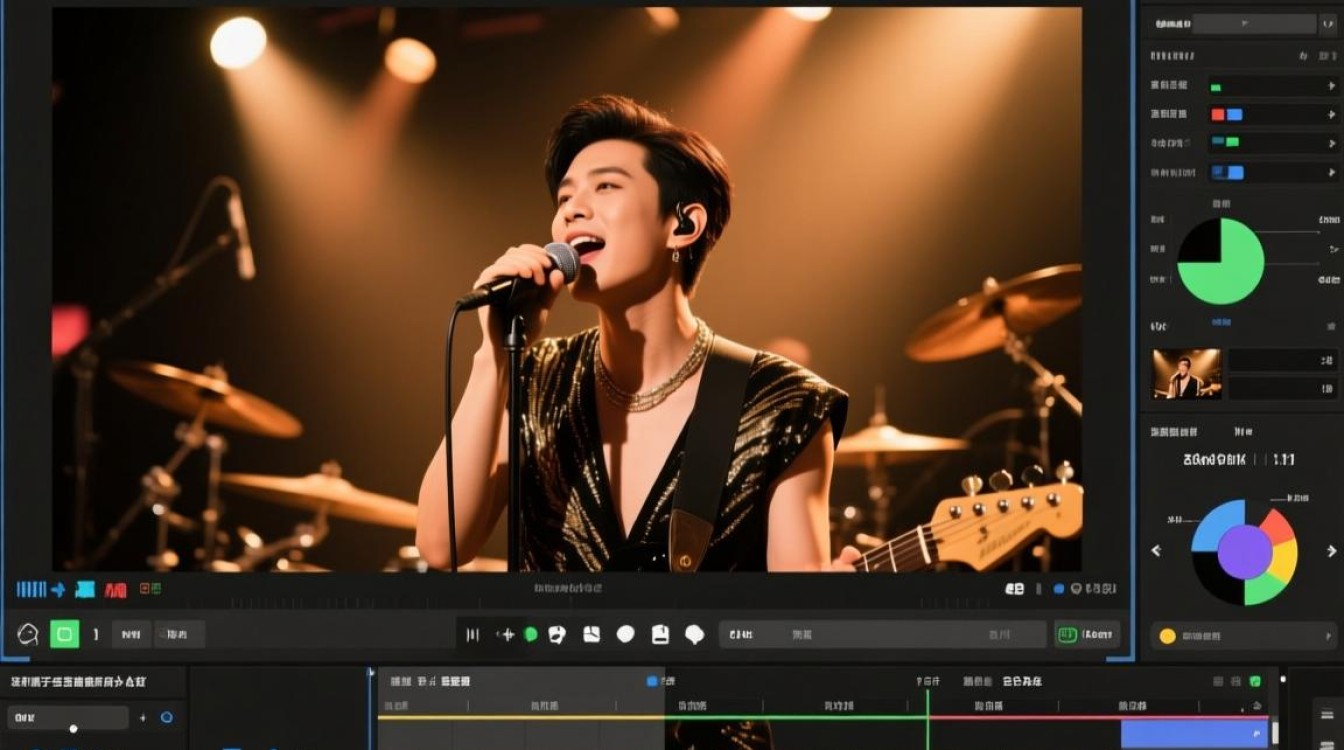This screenshot has width=1344, height=750.
Task: Click the green icon above the timeline's right end
Action: tap(1255, 681)
